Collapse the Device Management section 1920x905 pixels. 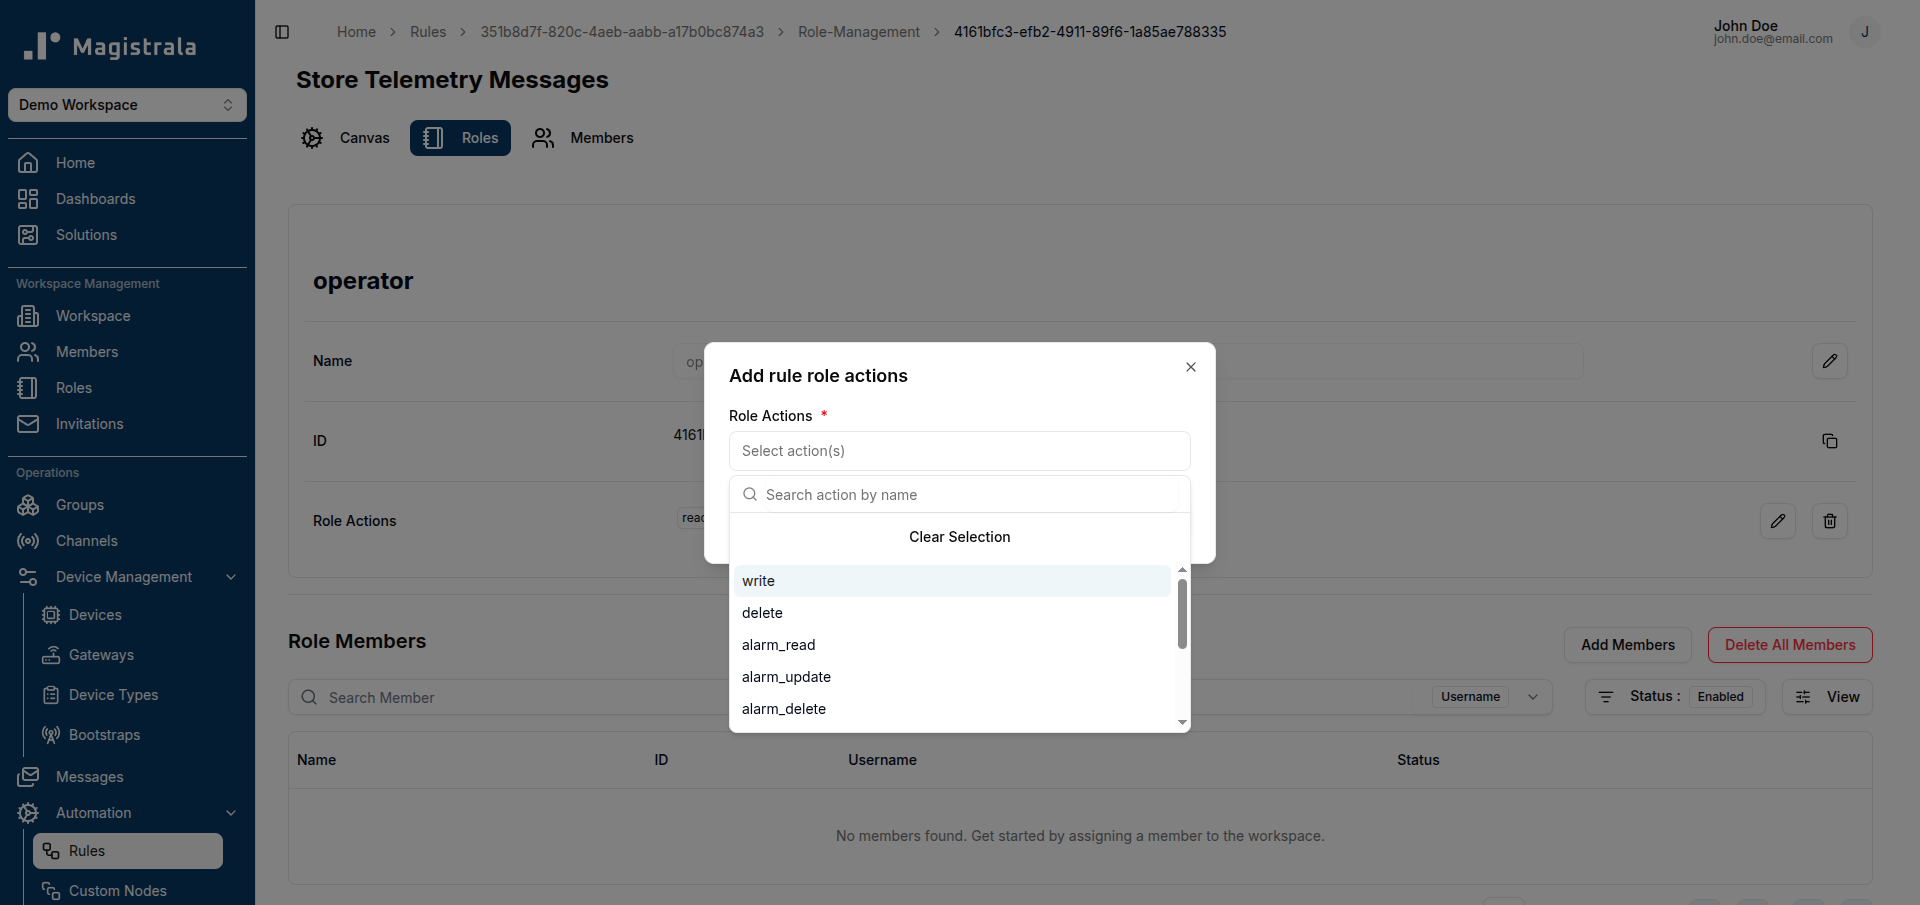[127, 577]
